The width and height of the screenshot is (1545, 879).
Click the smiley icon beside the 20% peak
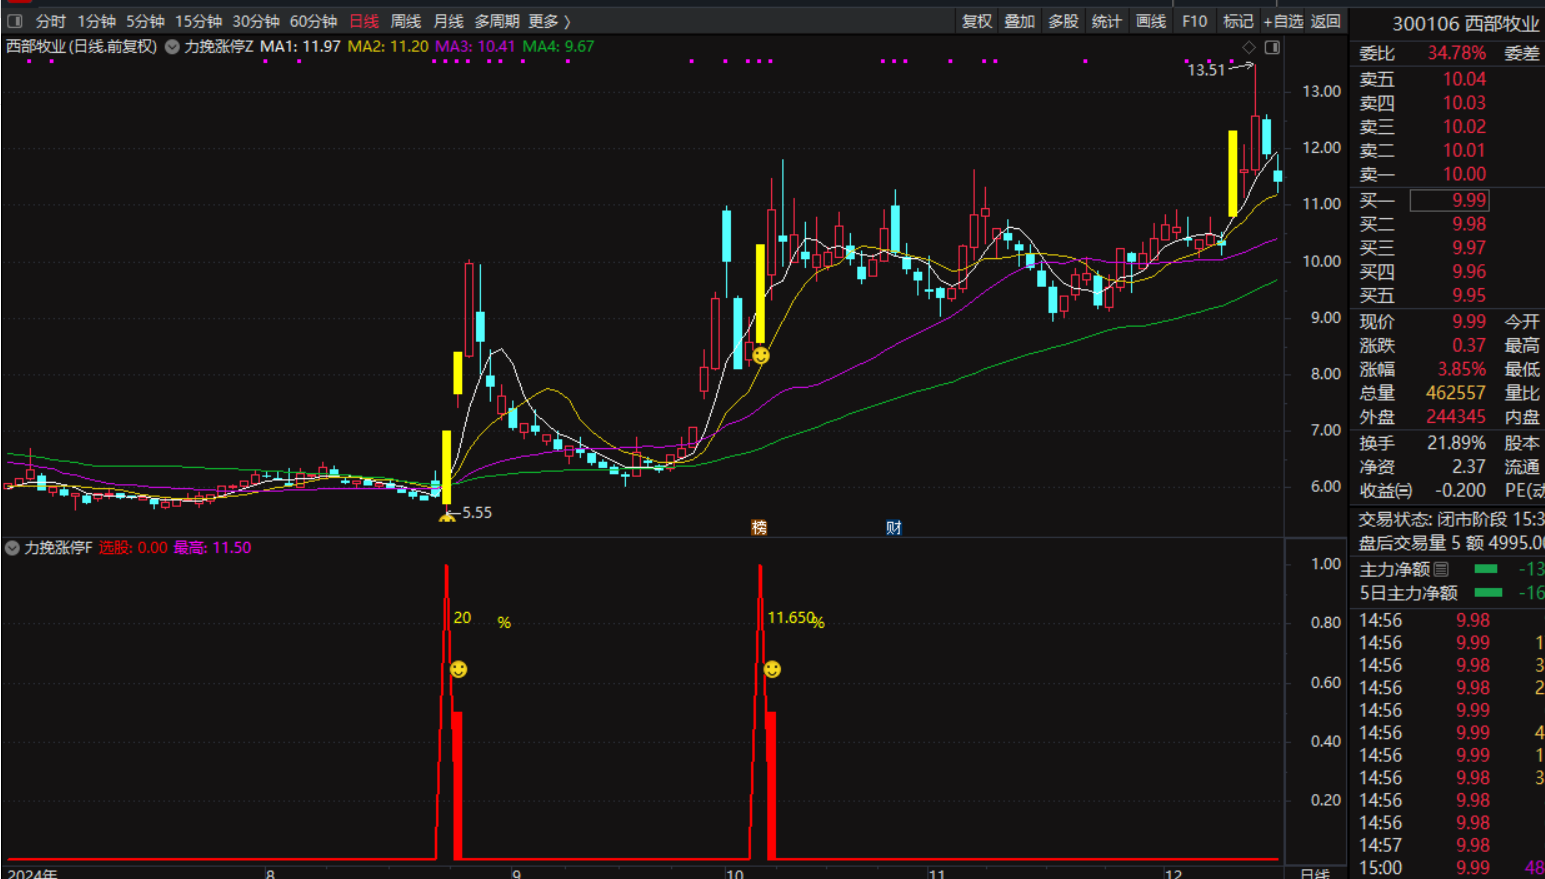458,669
